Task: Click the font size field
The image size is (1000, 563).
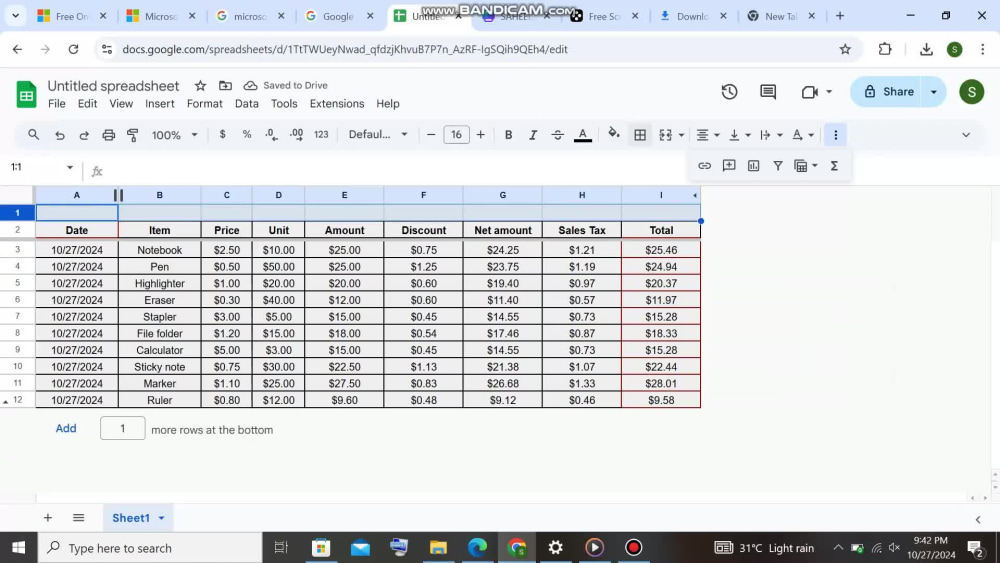Action: click(456, 135)
